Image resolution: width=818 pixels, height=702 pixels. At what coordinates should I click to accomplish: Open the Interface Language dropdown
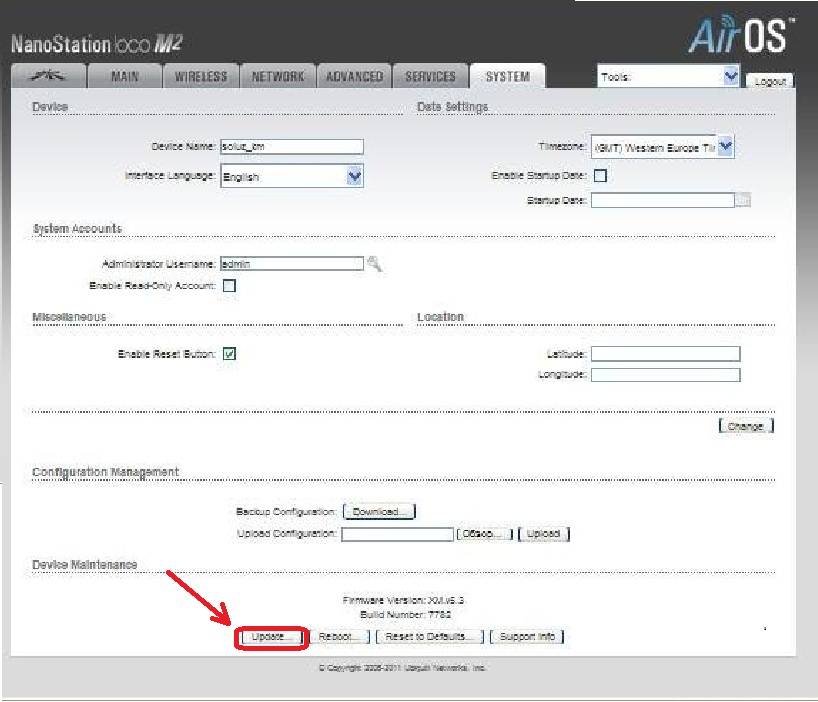pos(292,176)
